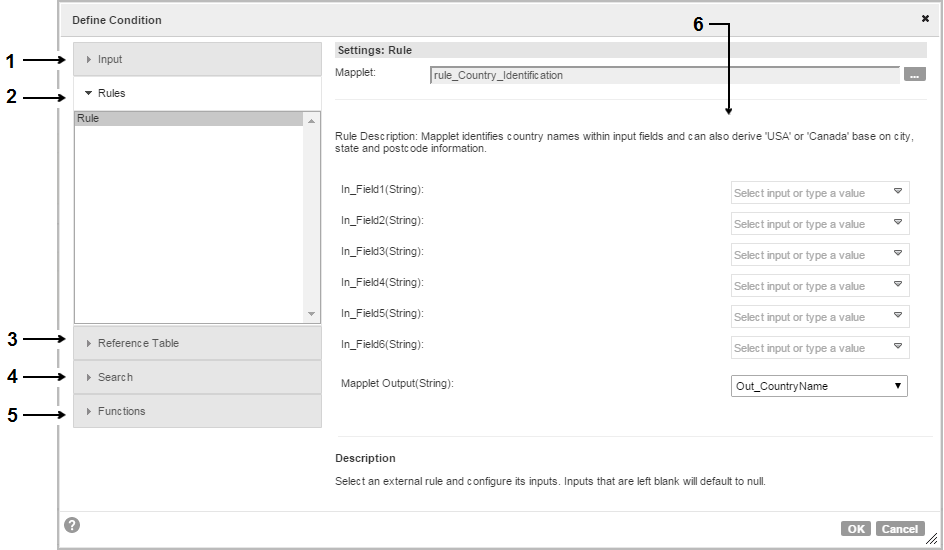944x550 pixels.
Task: Click the rules list scroll down arrow
Action: 311,314
